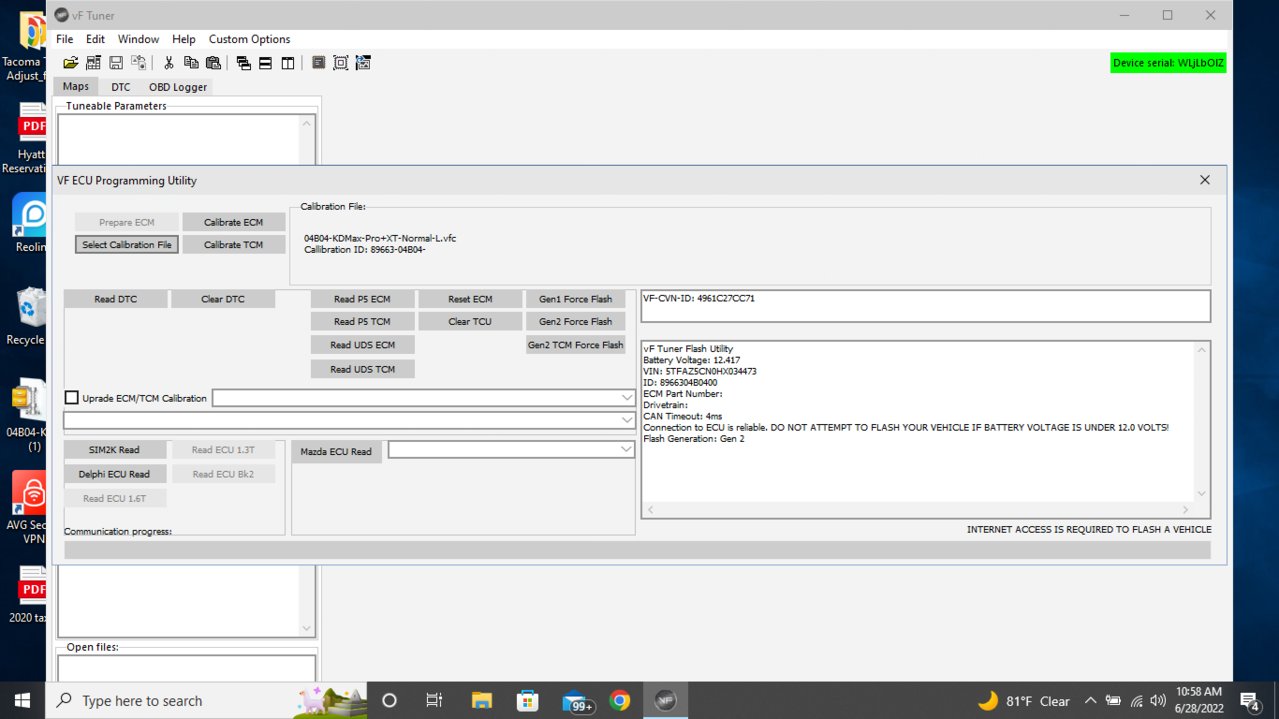Click the VF-CVN-ID text field

coord(925,306)
